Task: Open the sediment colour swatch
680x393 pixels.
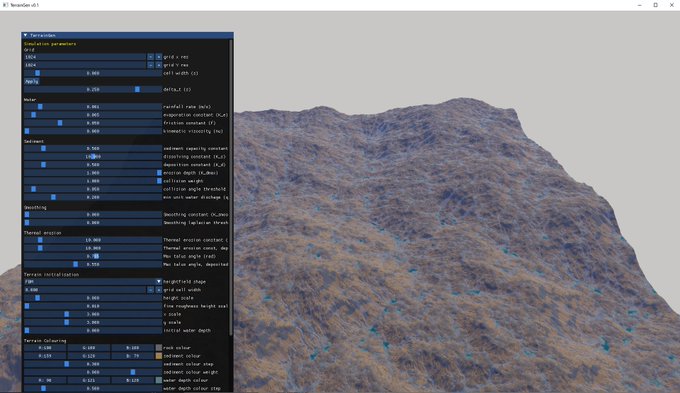Action: [159, 356]
